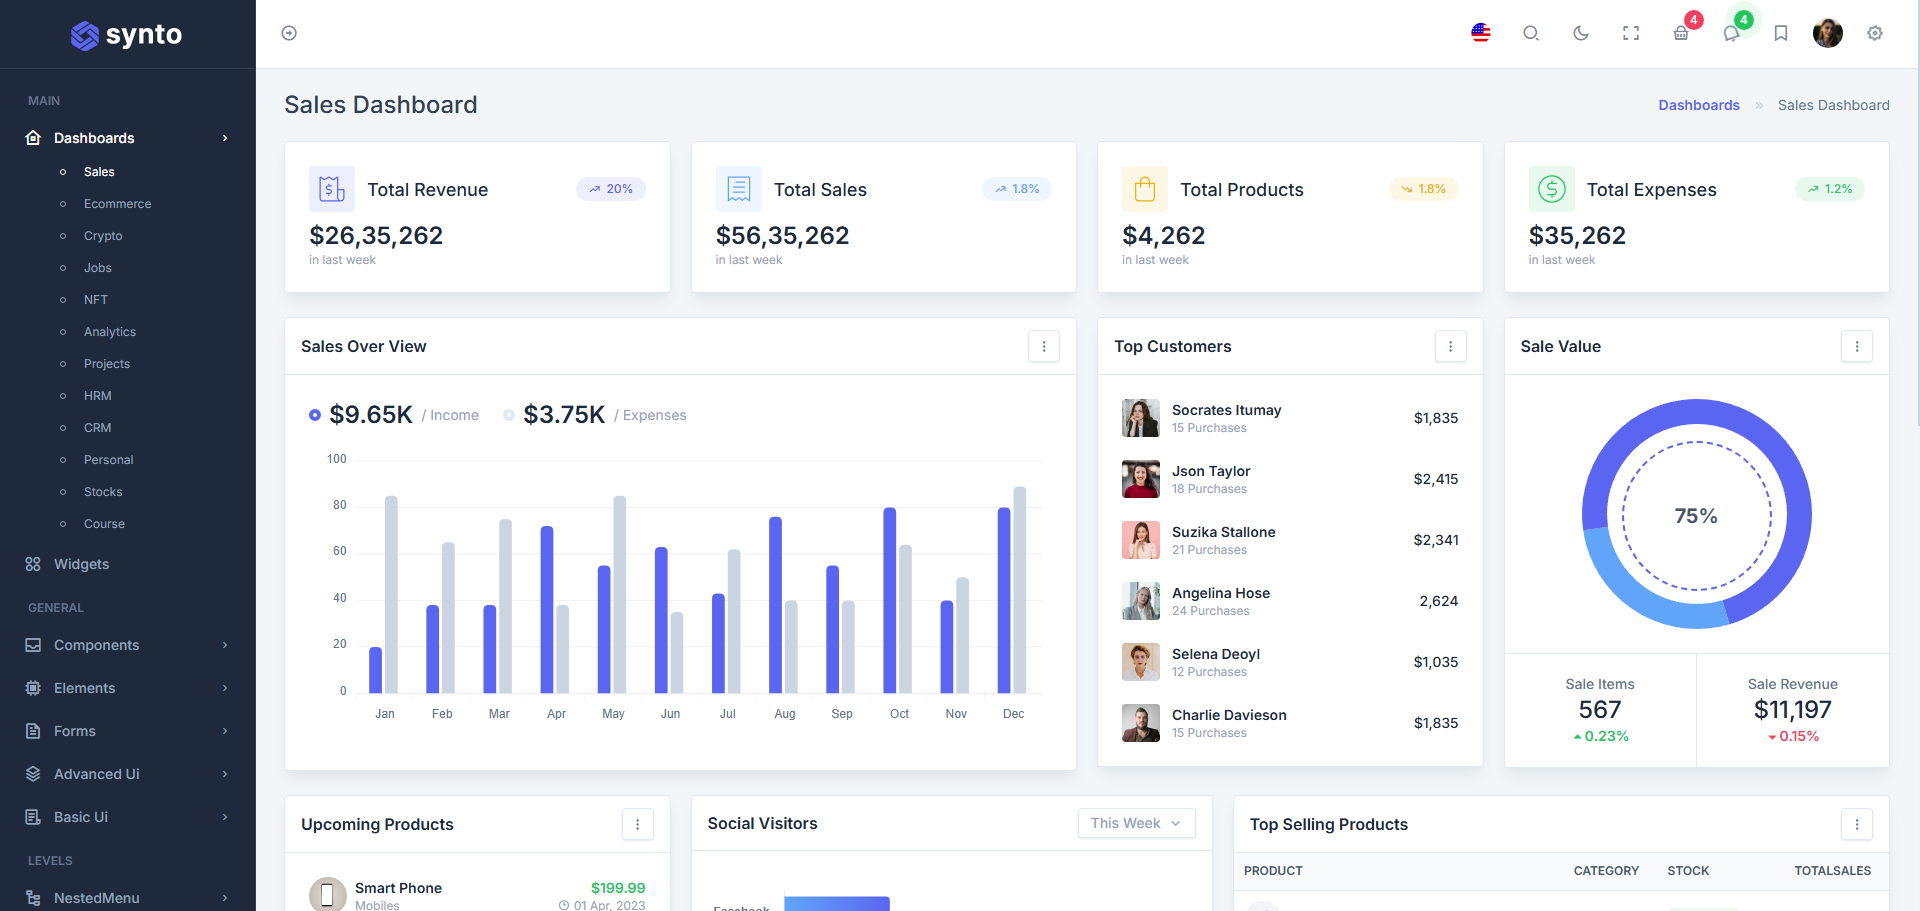Expand the Basic Ui menu chevron
The width and height of the screenshot is (1920, 911).
(225, 817)
